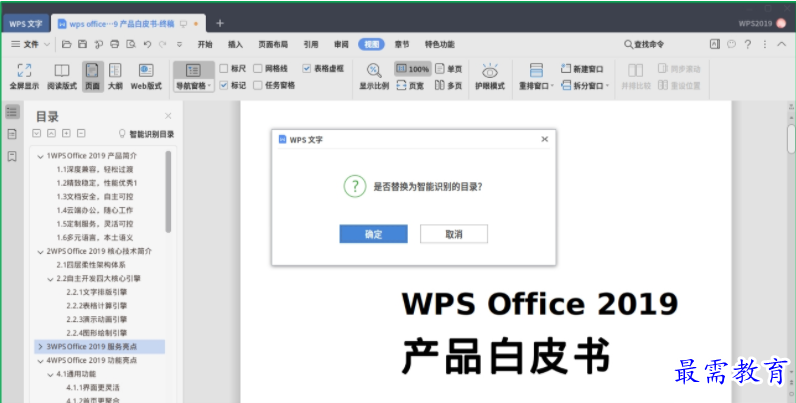Add a new document tab with plus
This screenshot has width=796, height=403.
pyautogui.click(x=220, y=23)
